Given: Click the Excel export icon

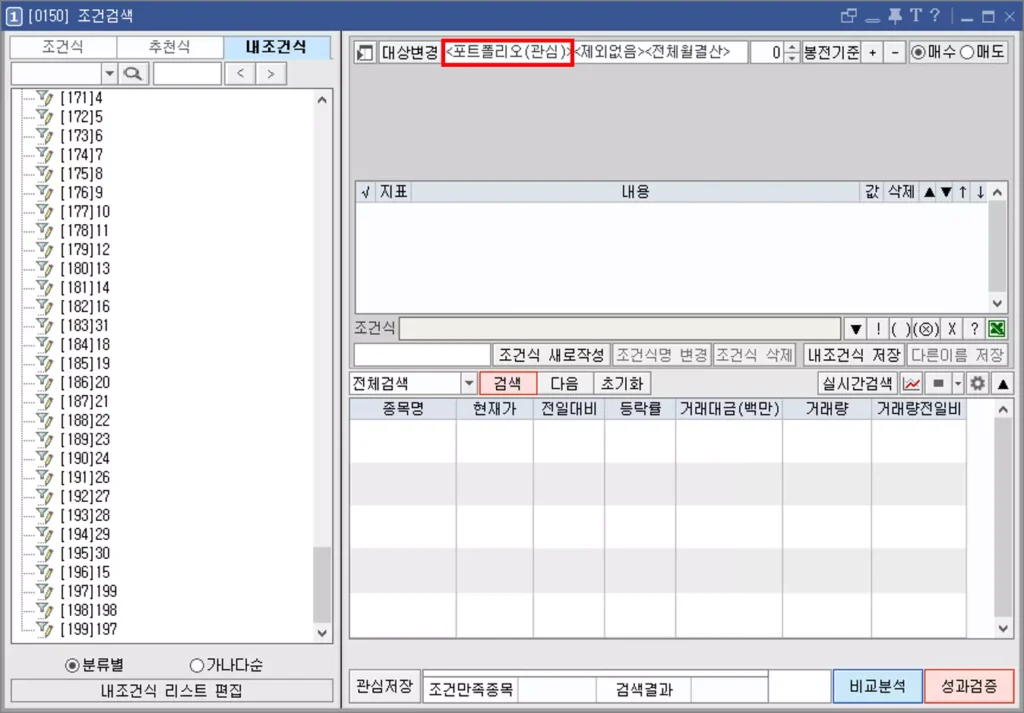Looking at the screenshot, I should [x=997, y=328].
